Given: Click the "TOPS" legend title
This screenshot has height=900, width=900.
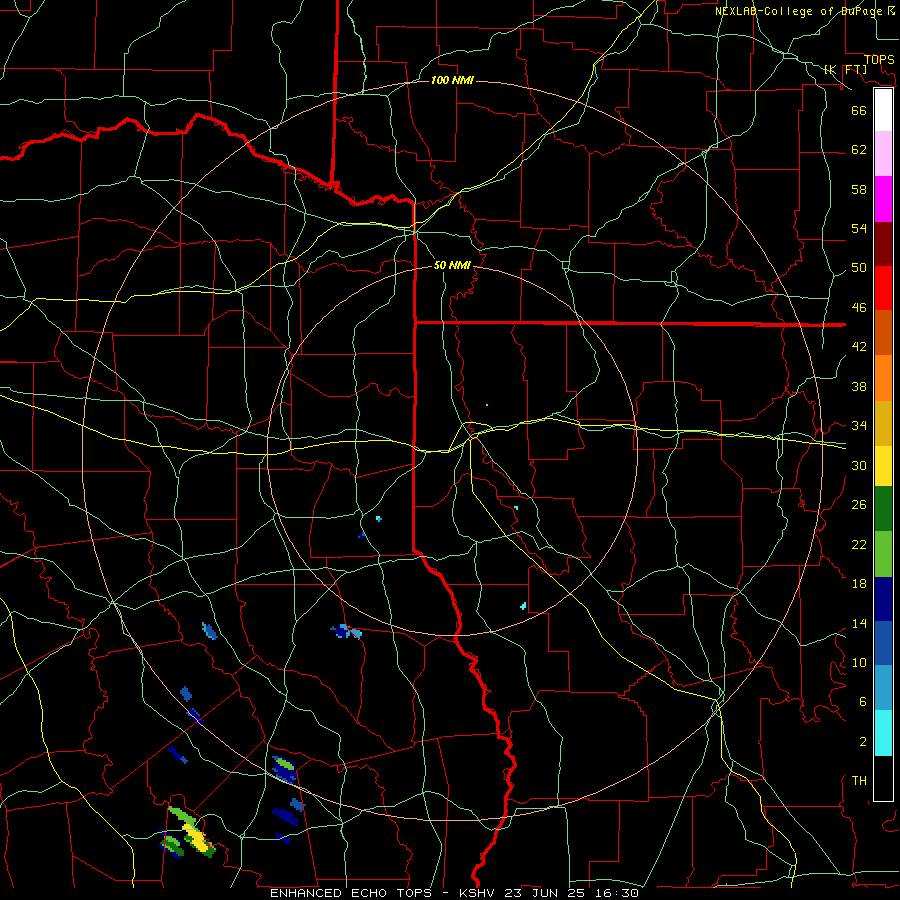Looking at the screenshot, I should pyautogui.click(x=879, y=60).
